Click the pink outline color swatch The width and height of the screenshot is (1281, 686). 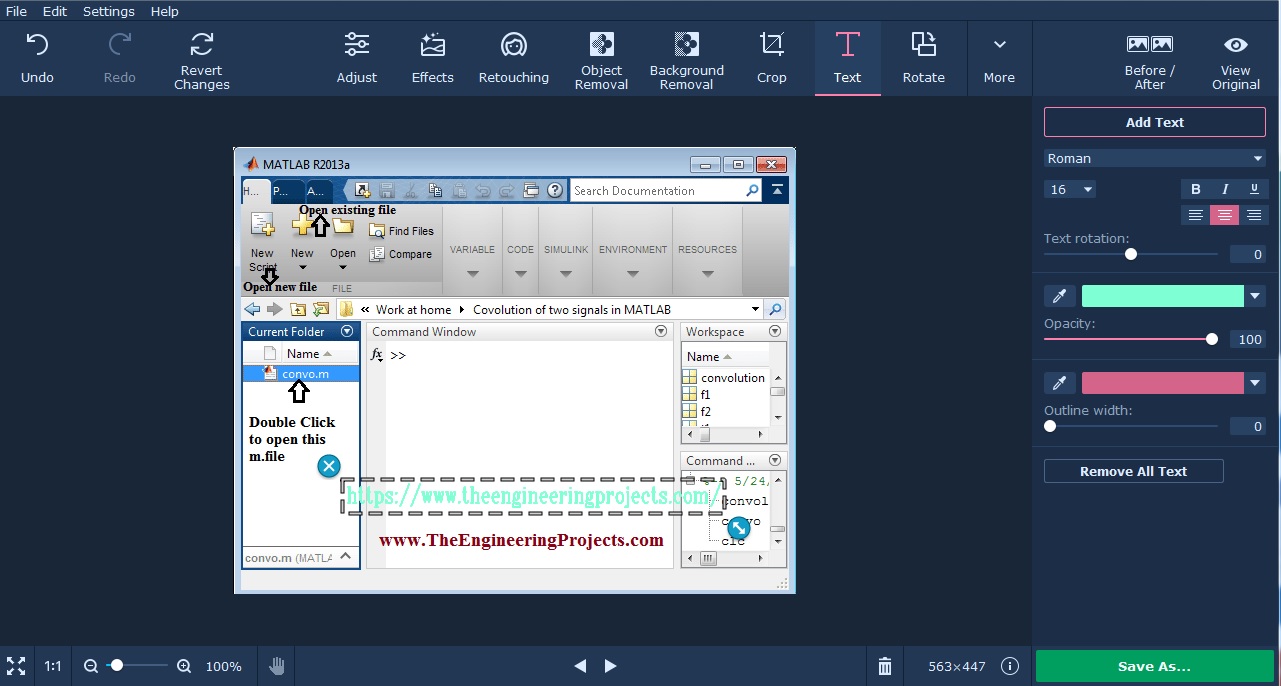[x=1163, y=383]
